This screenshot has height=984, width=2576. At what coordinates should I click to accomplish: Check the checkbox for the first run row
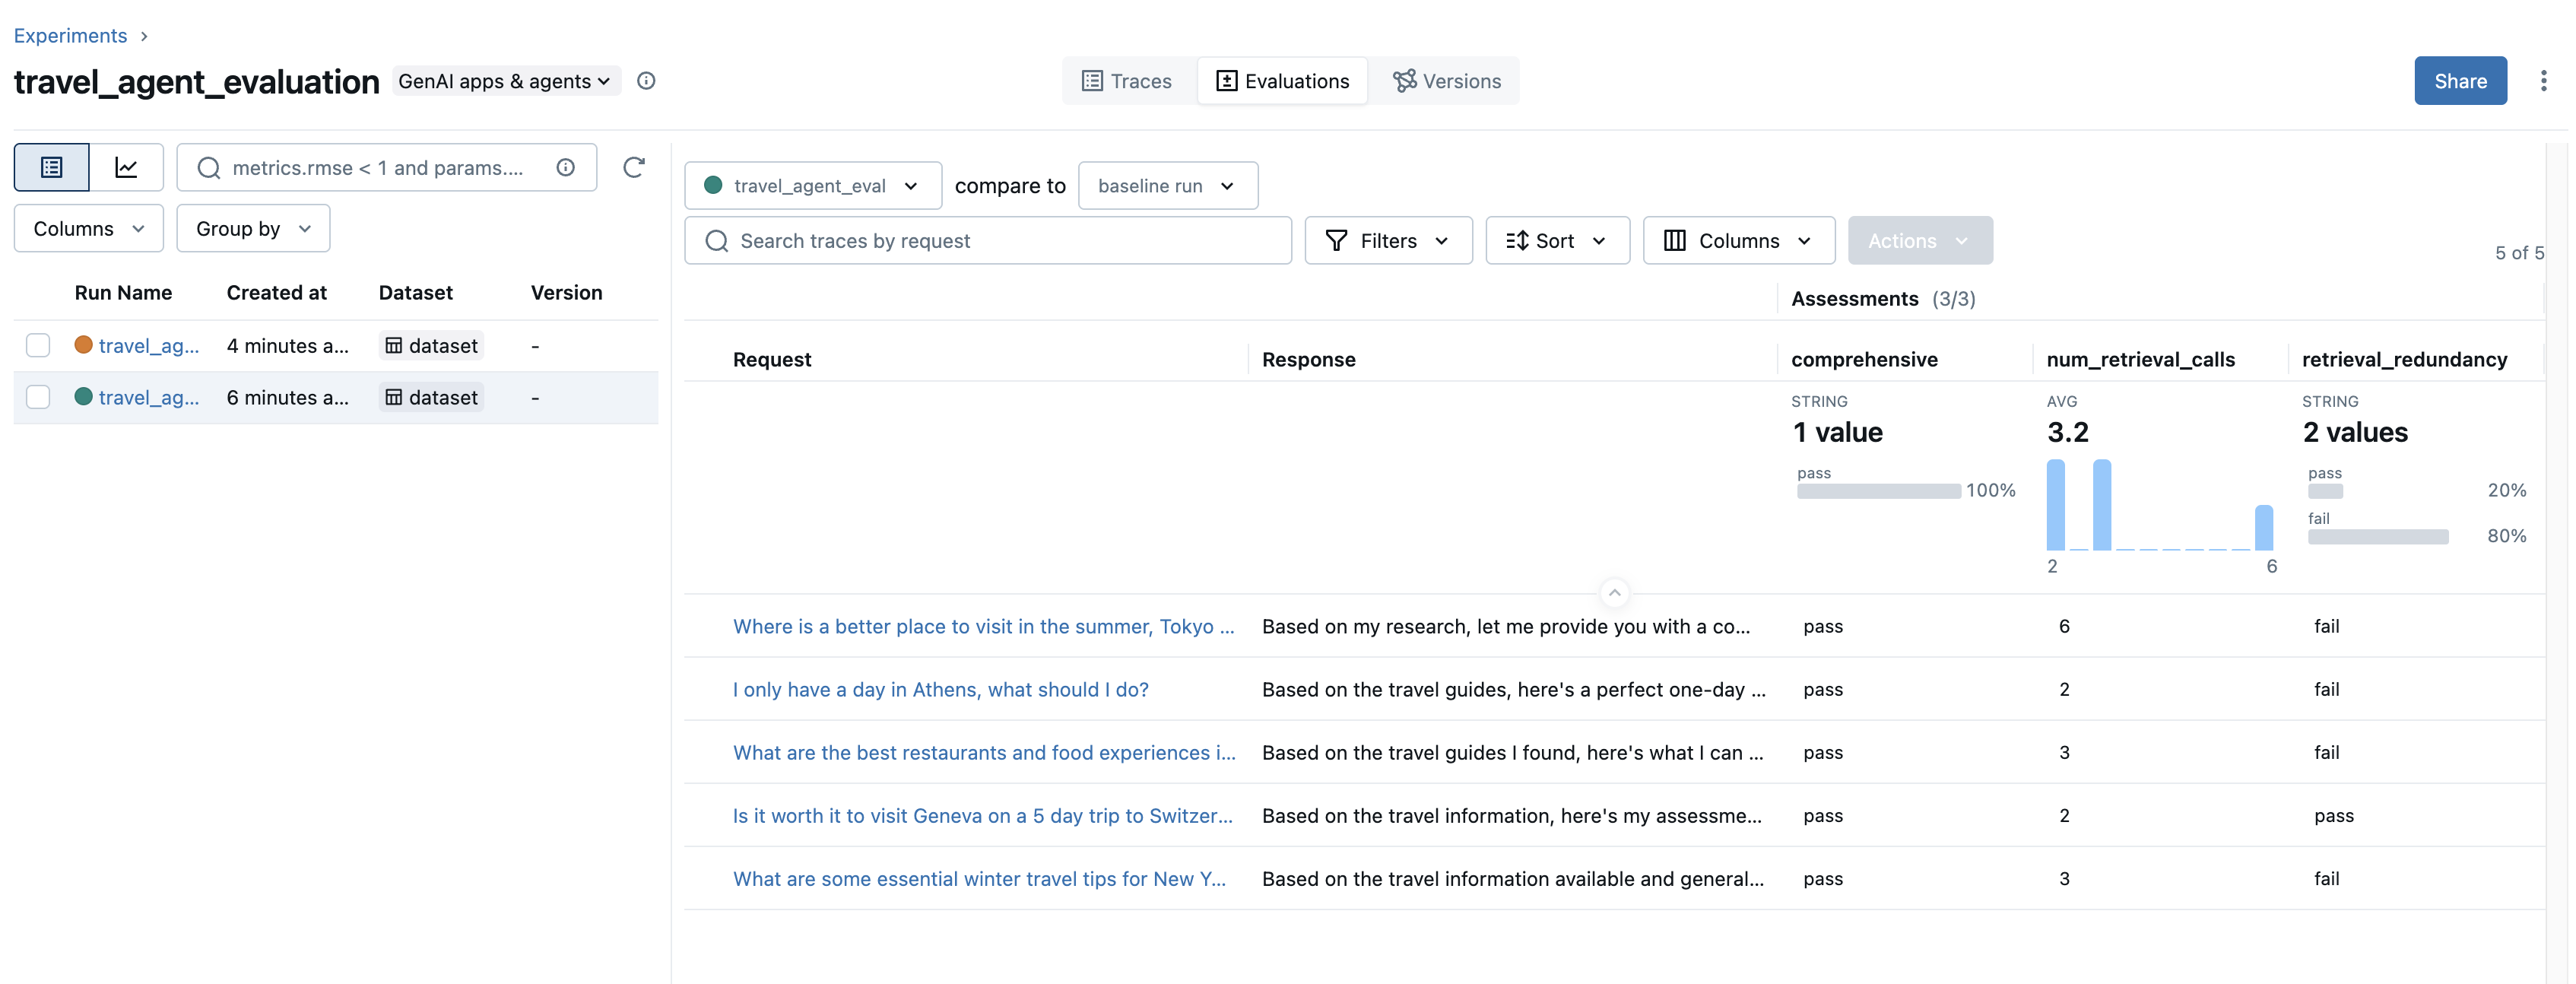(38, 345)
